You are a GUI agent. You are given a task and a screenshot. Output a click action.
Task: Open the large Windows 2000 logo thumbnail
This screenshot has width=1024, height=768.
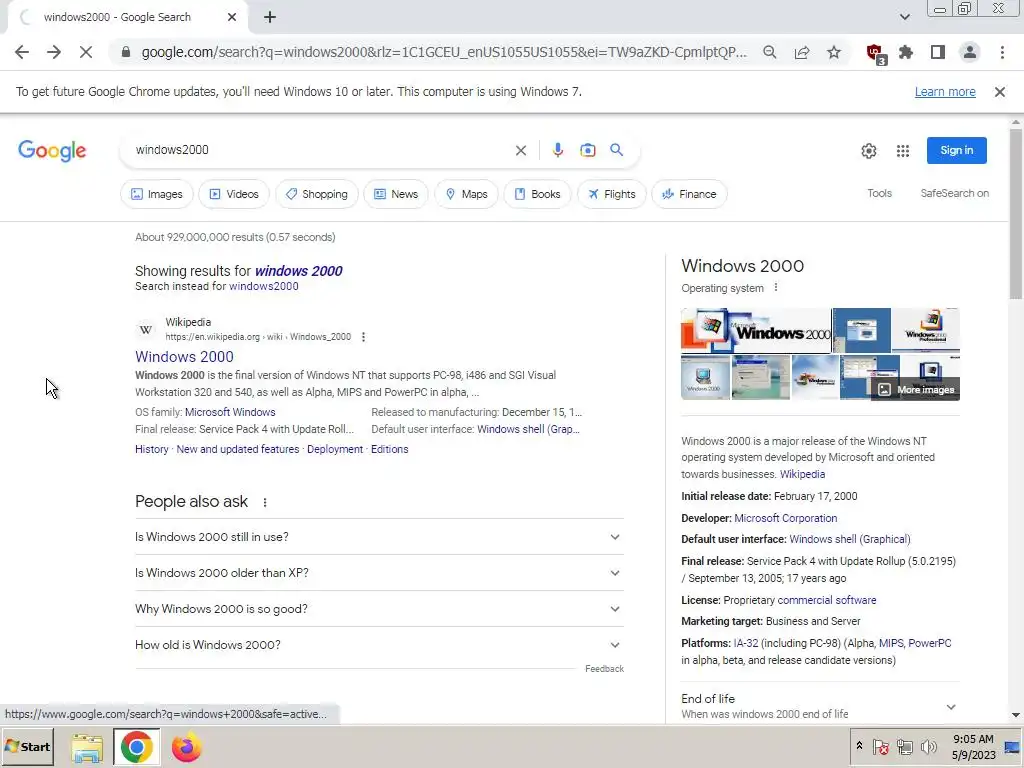tap(756, 330)
